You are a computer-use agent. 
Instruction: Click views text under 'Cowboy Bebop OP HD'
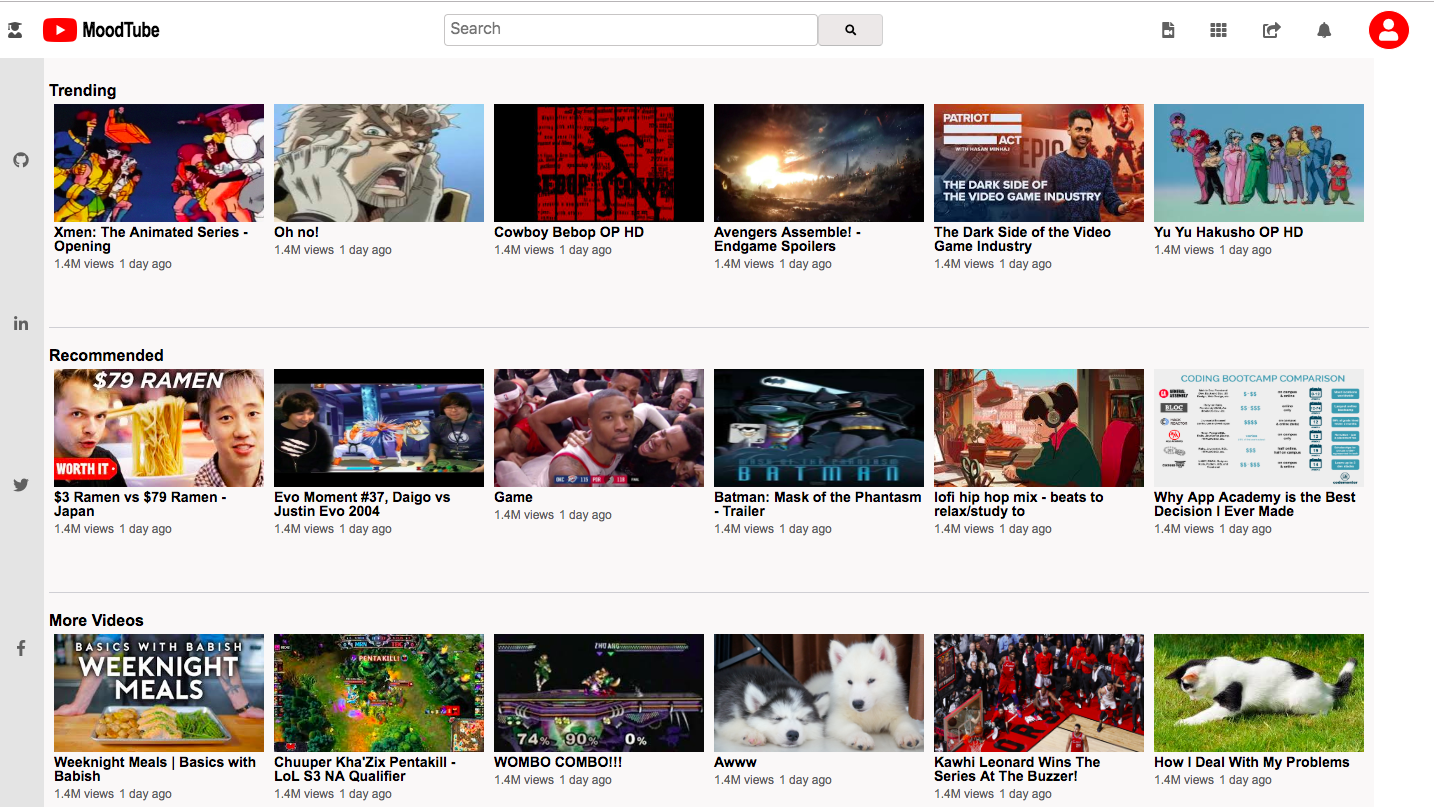(524, 250)
